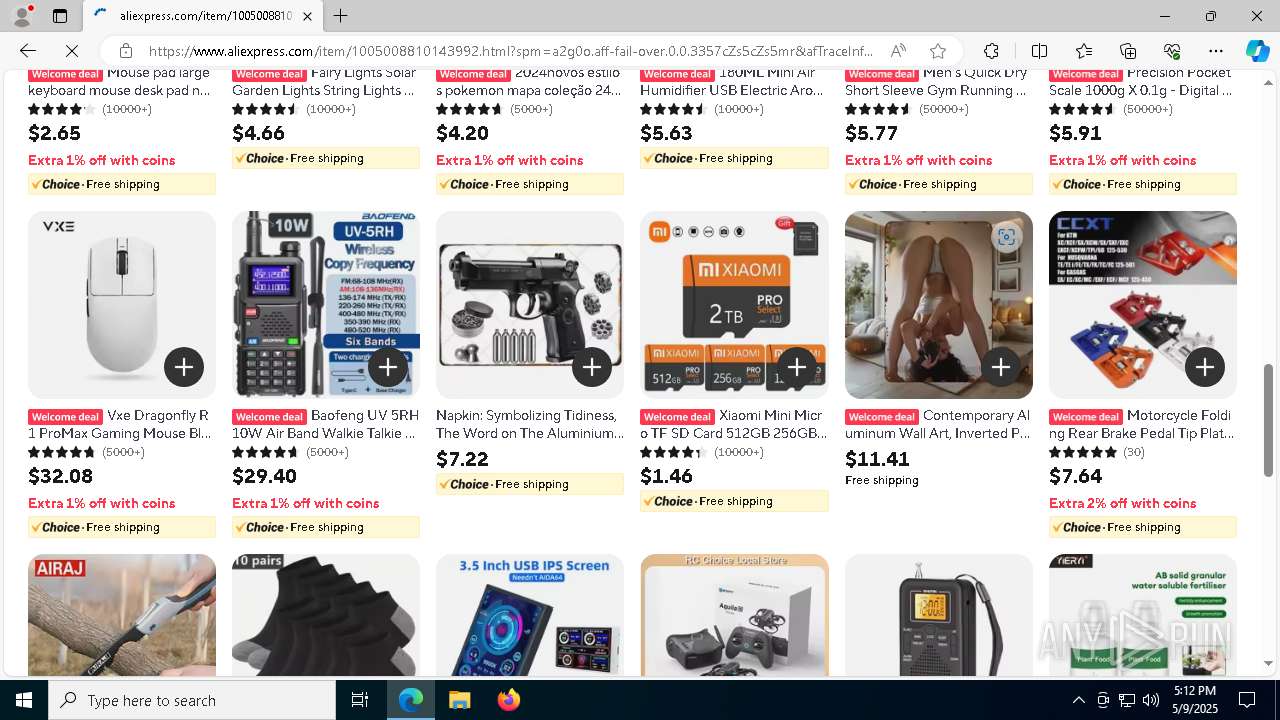Open tab actions menu button
Viewport: 1280px width, 720px height.
pos(60,16)
